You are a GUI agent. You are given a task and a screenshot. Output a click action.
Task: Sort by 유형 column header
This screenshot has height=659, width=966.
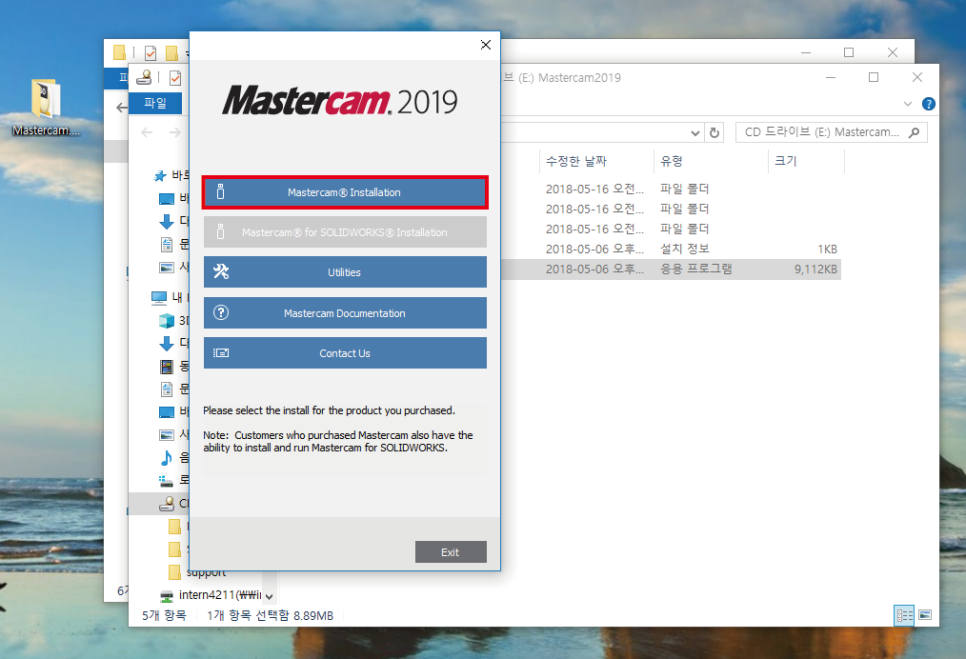point(672,161)
